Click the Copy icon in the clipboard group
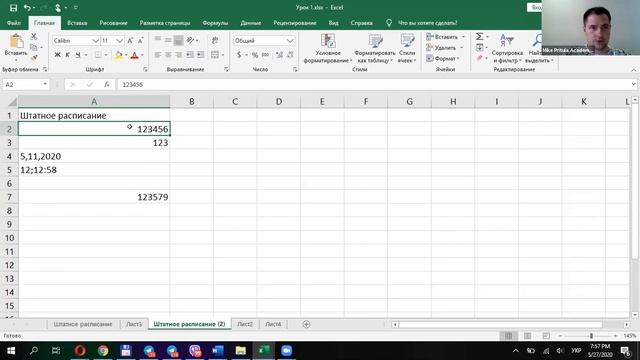 (34, 47)
